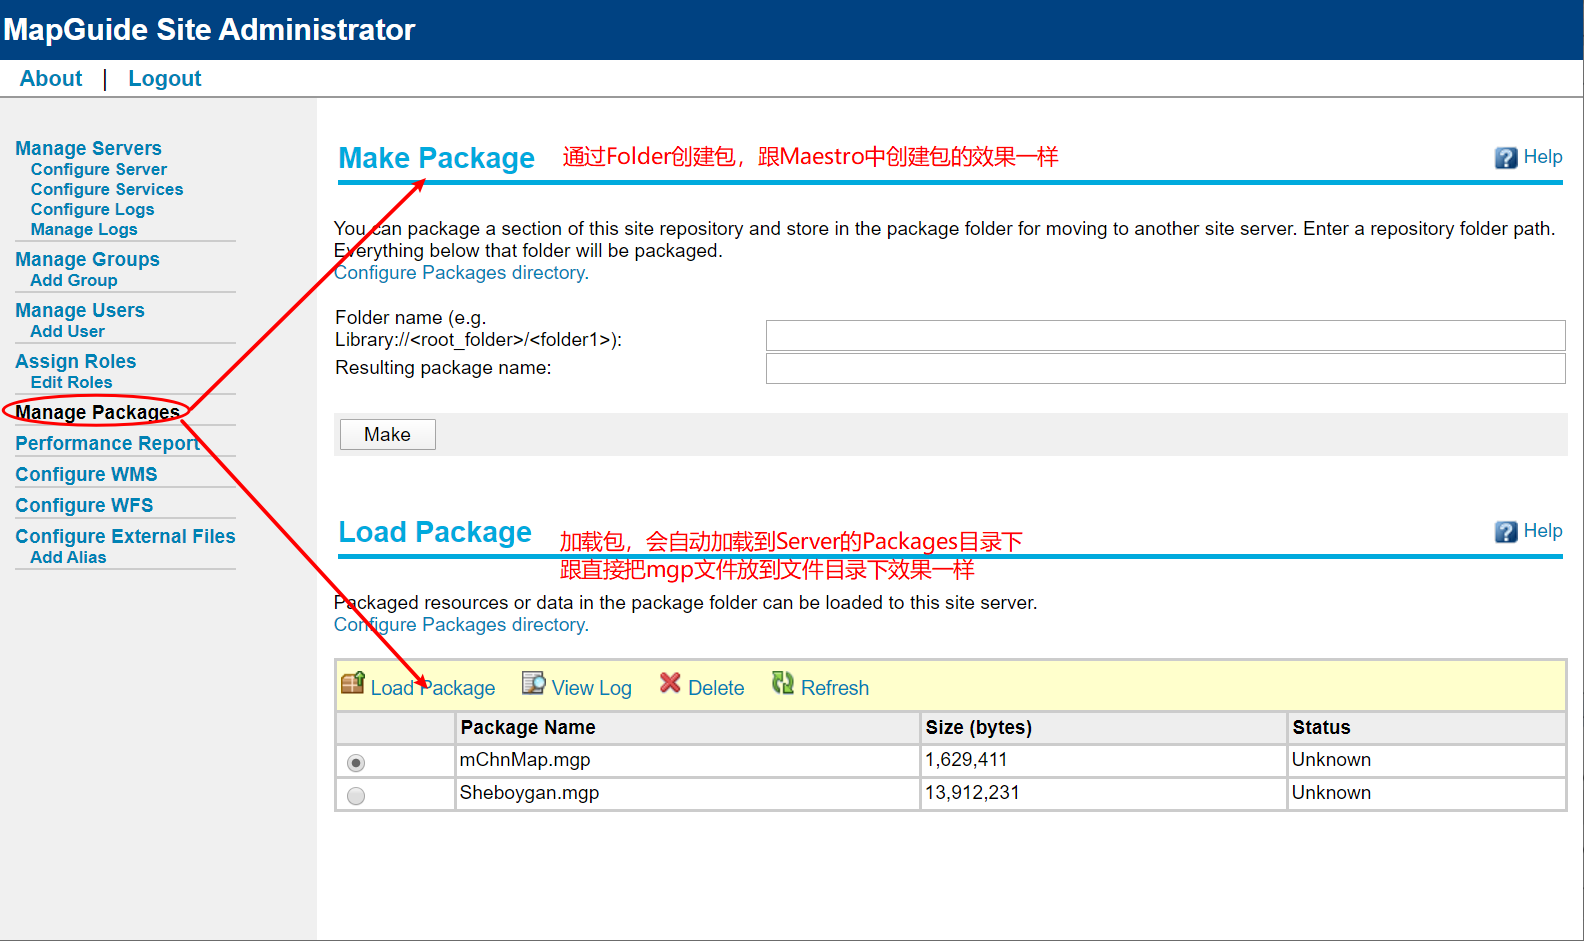This screenshot has width=1584, height=941.
Task: Open Performance Report page
Action: 107,443
